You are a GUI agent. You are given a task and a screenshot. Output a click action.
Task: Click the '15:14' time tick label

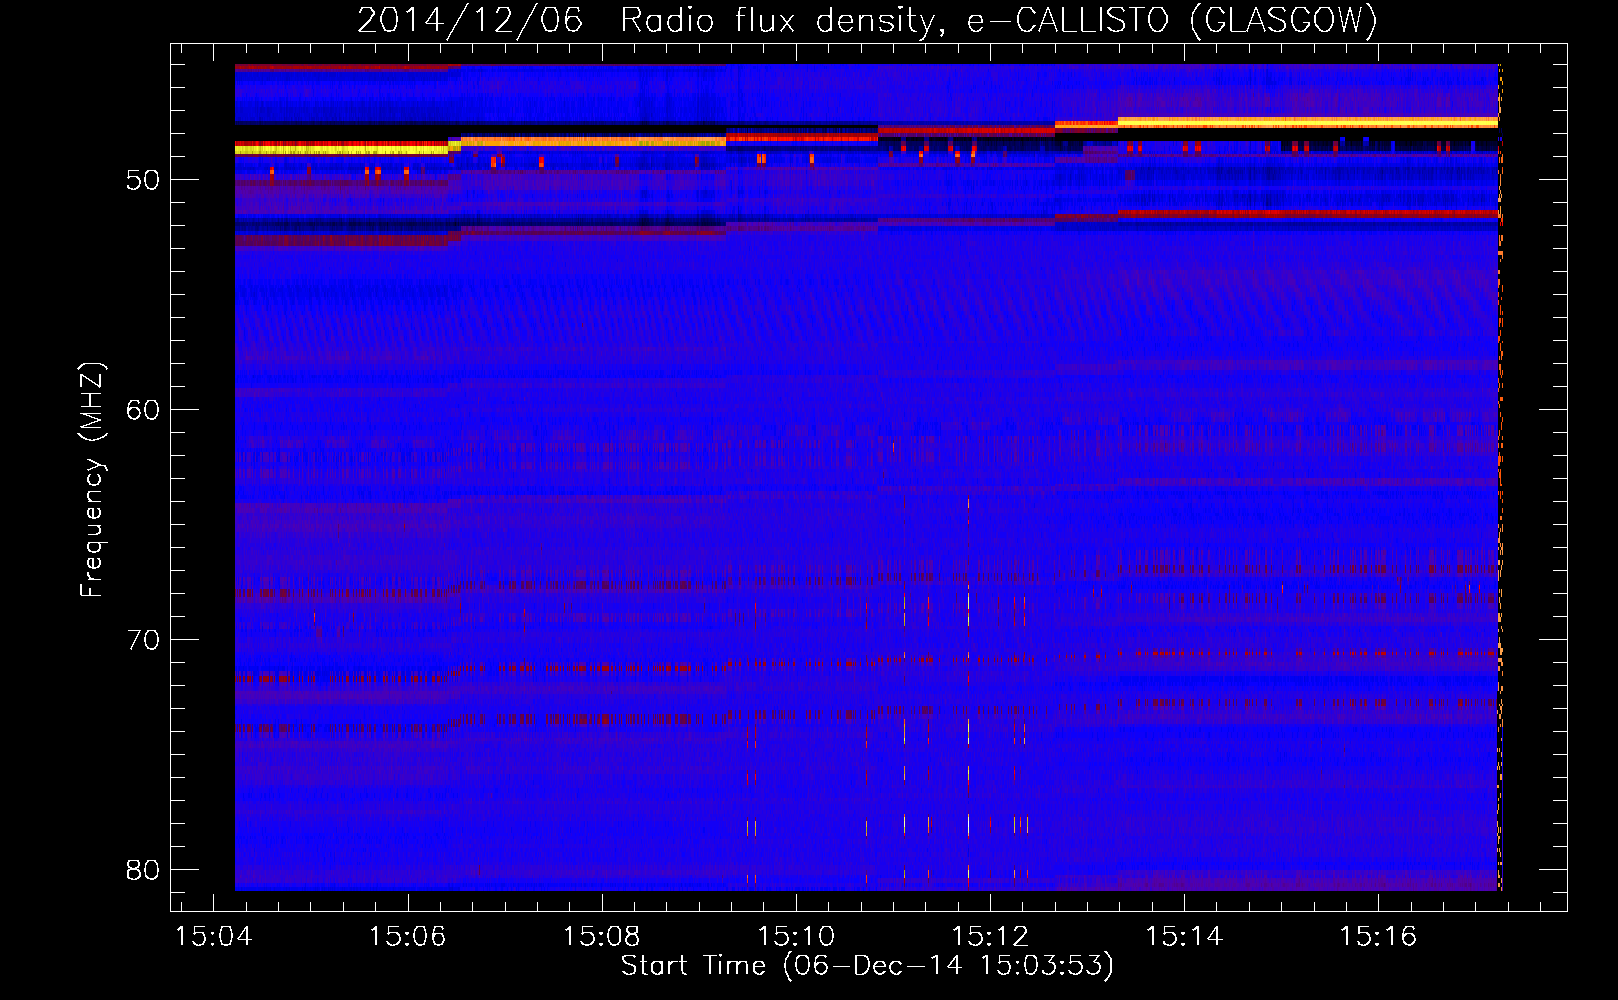click(x=1184, y=937)
